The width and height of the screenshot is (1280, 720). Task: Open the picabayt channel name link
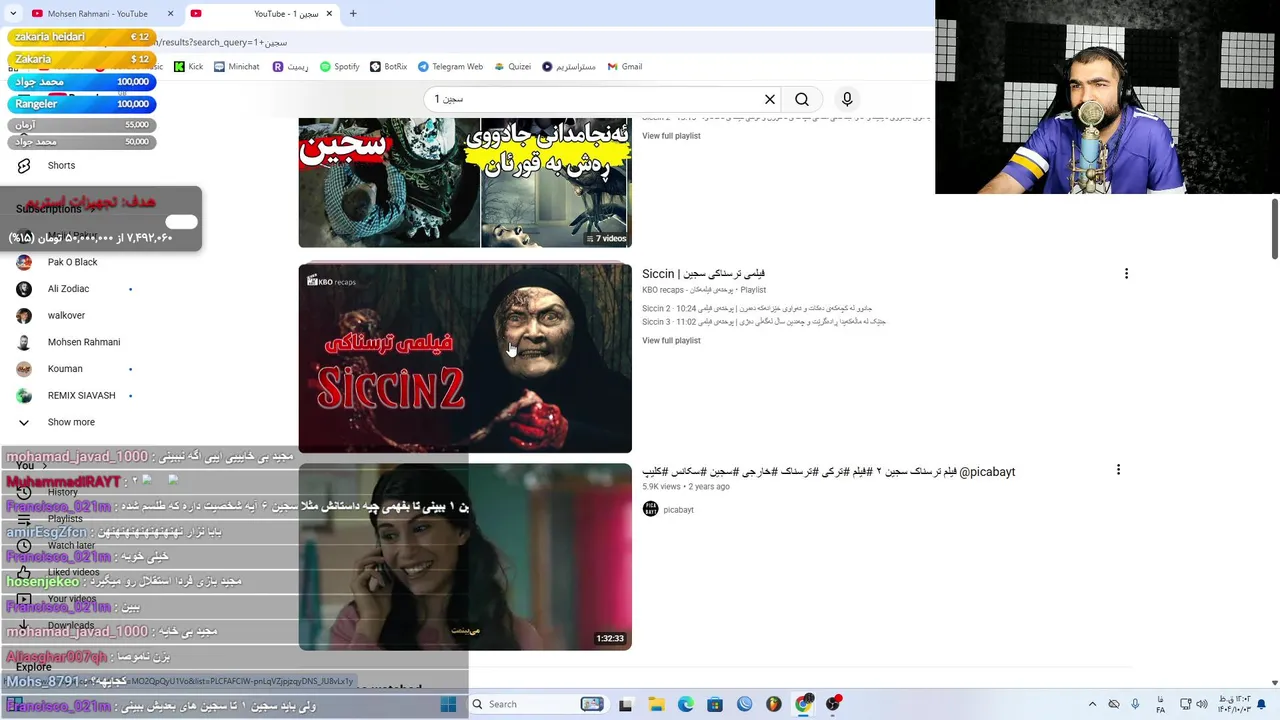tap(678, 510)
